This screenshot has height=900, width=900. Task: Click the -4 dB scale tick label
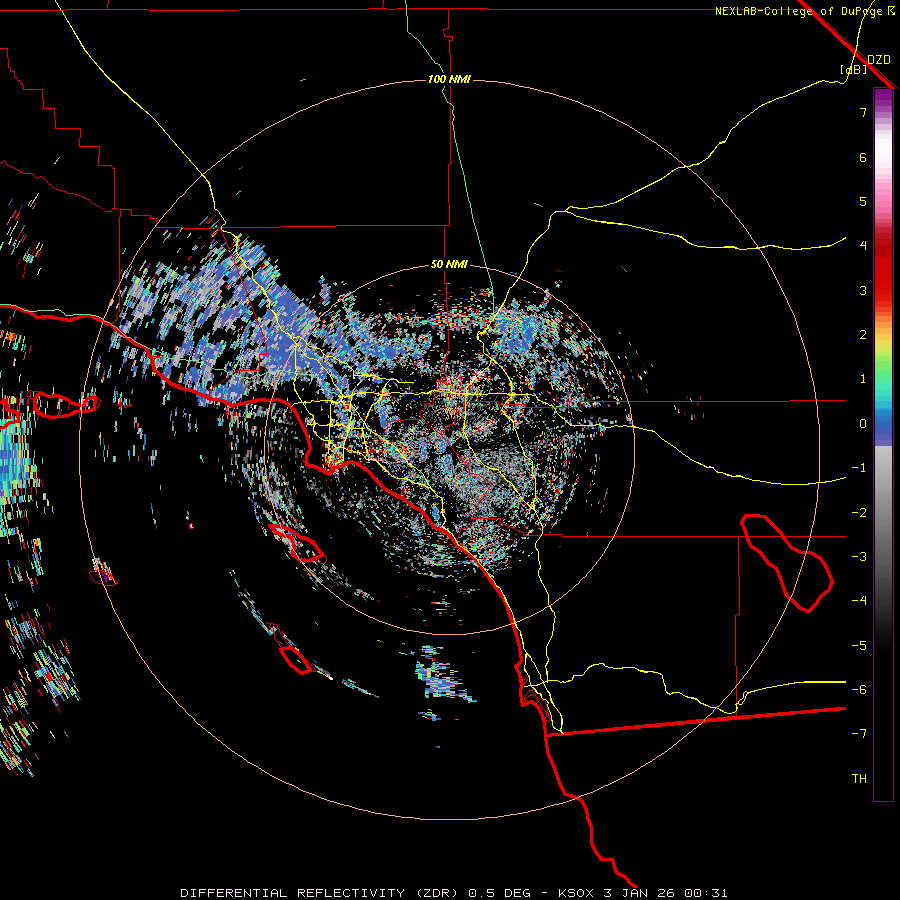[x=859, y=601]
